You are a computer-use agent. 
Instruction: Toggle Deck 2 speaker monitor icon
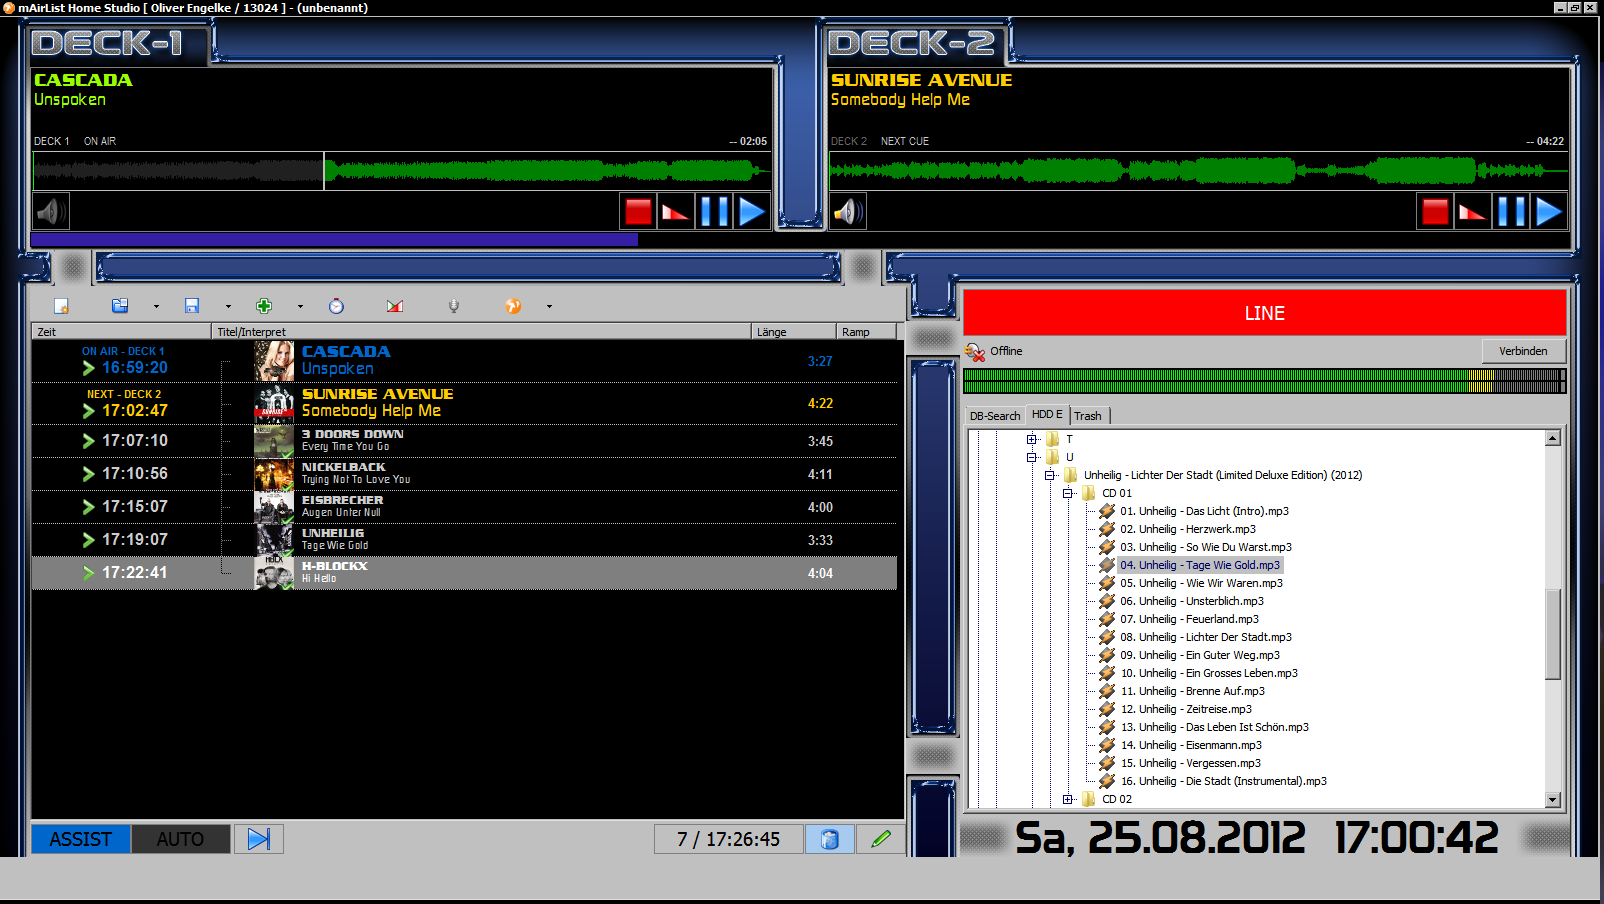click(x=848, y=211)
